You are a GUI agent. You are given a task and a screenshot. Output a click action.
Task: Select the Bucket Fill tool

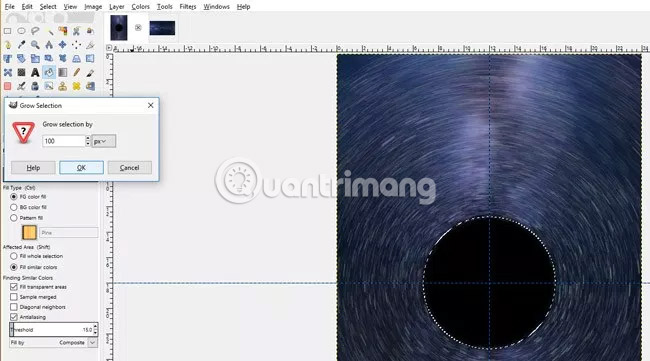[49, 73]
